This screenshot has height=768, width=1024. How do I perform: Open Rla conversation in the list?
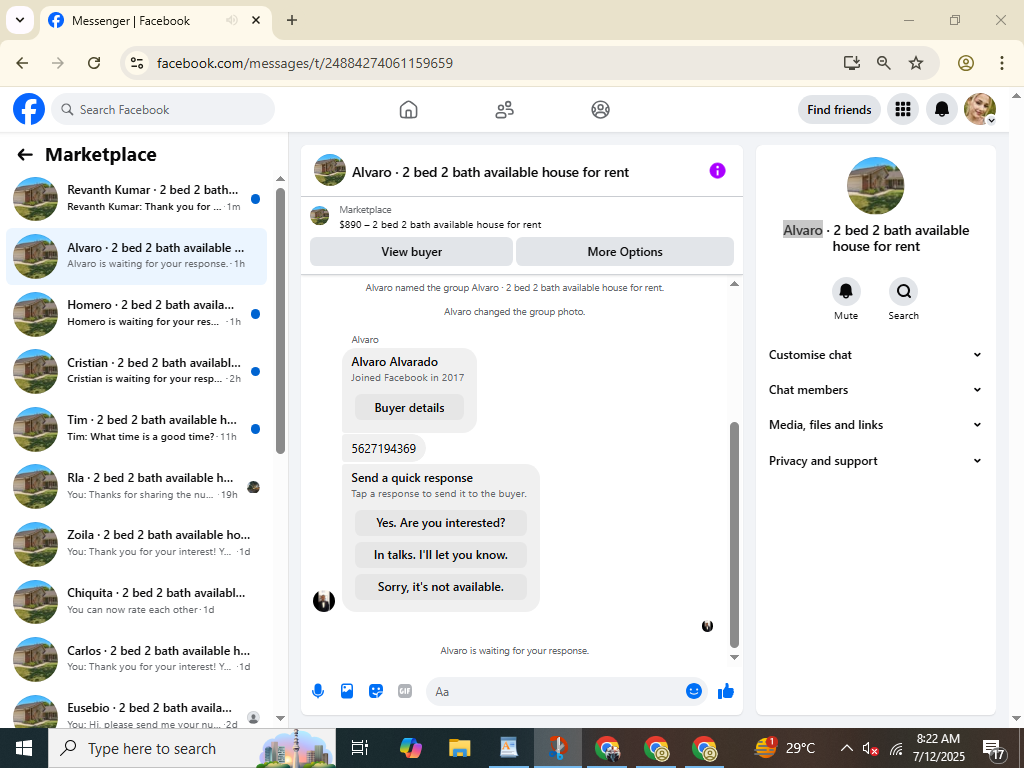[x=136, y=486]
